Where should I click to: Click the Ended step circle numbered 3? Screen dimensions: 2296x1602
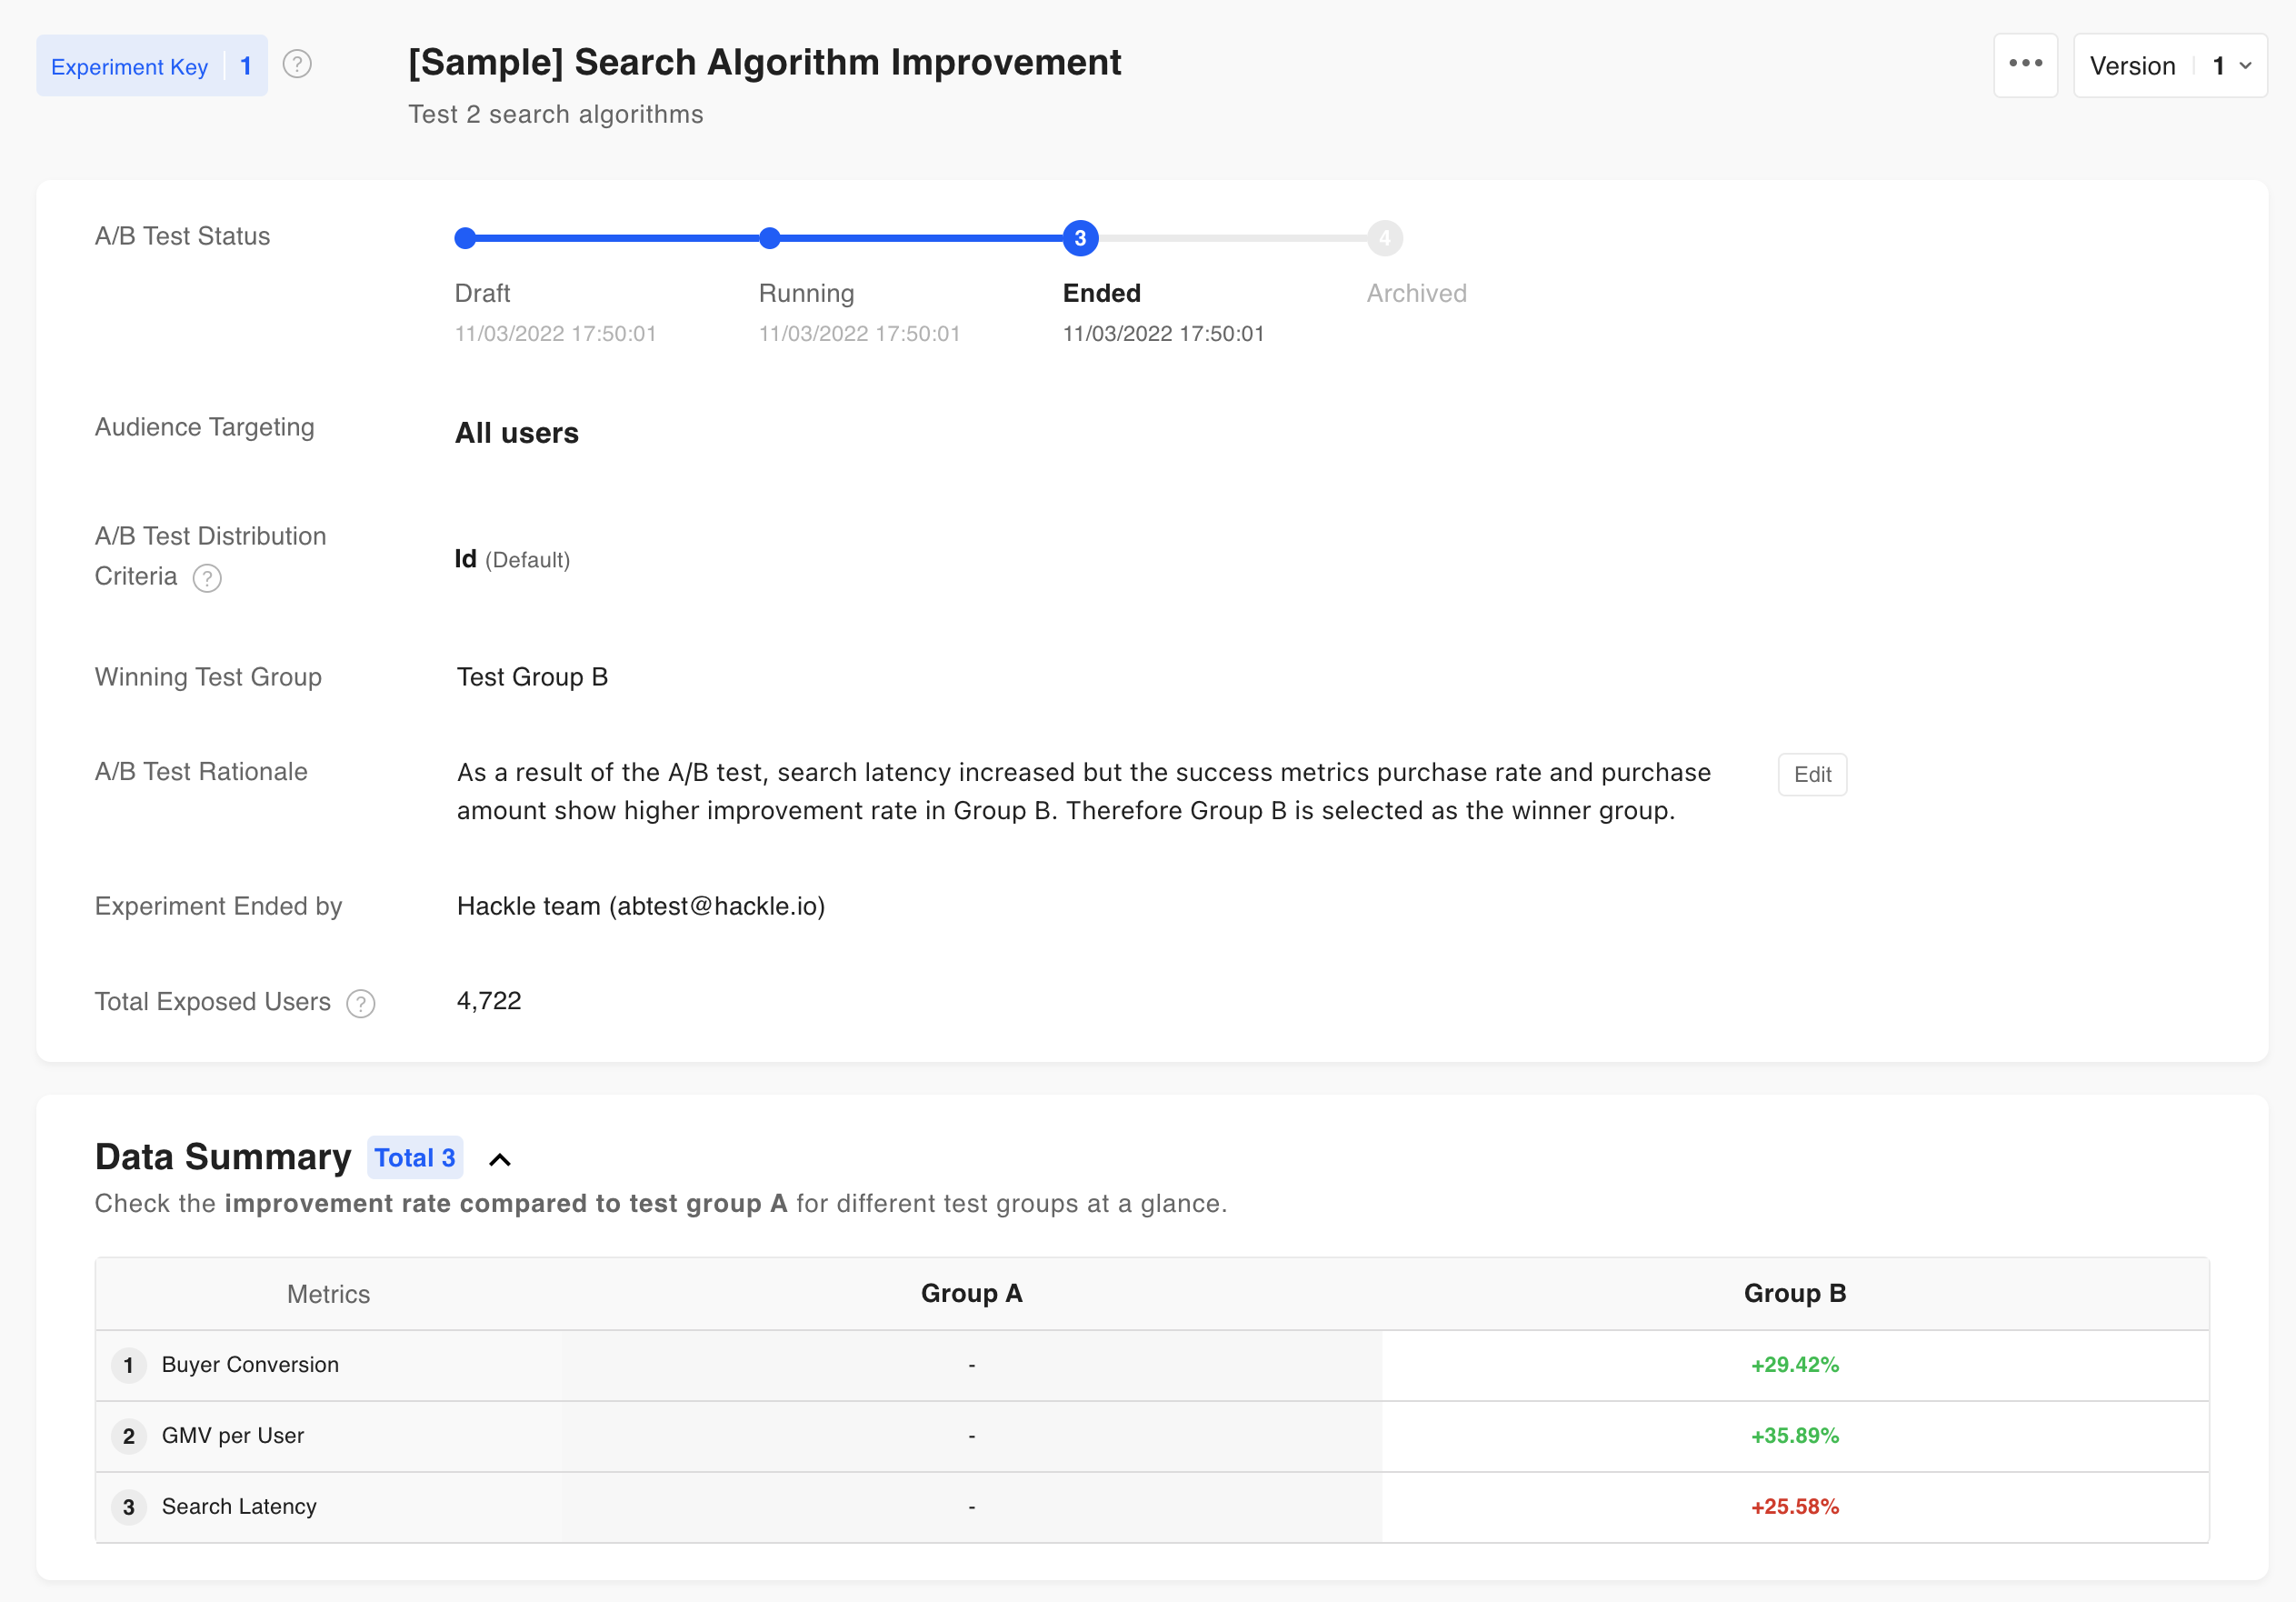coord(1080,238)
